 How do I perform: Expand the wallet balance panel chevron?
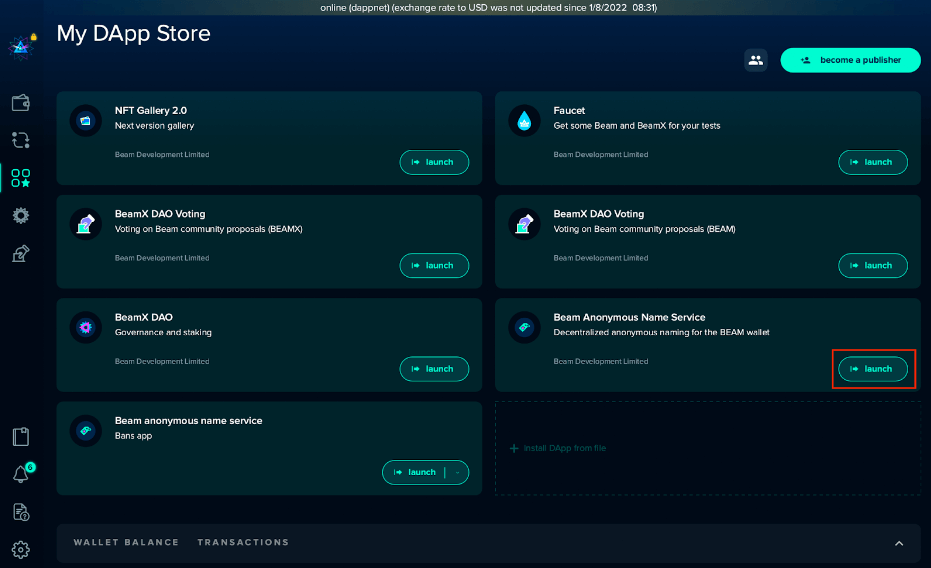pos(898,543)
